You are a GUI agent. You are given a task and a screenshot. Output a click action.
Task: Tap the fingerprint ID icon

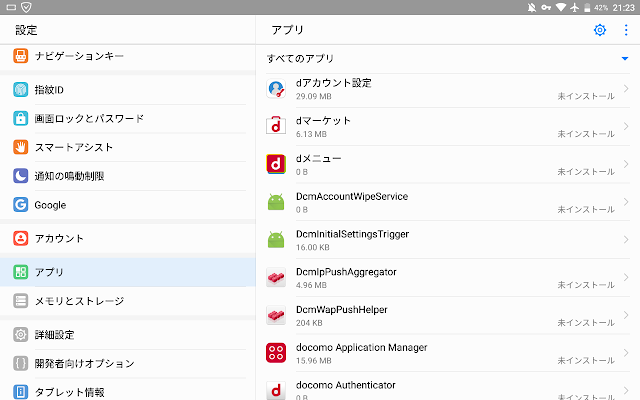click(x=21, y=90)
